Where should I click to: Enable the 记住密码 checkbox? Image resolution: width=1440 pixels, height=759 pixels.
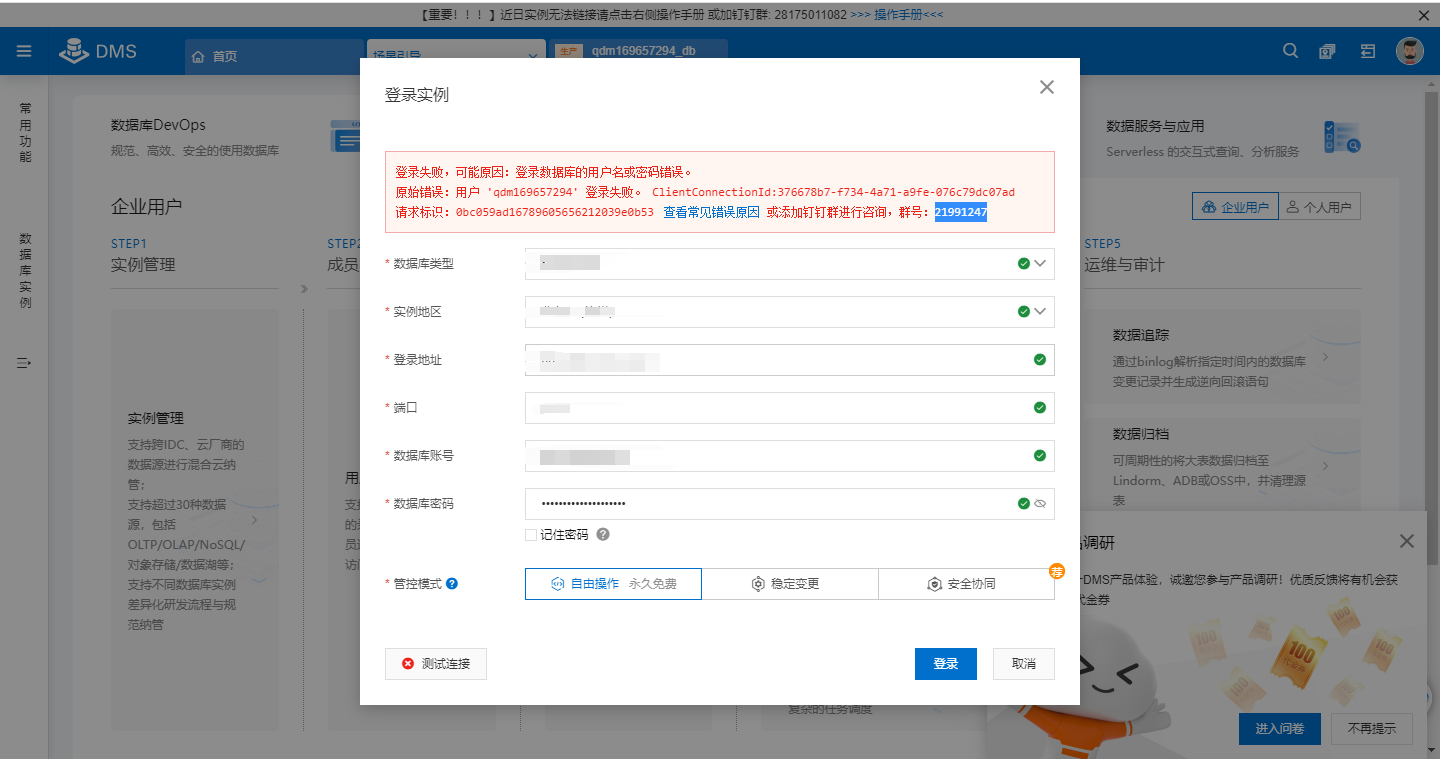click(531, 535)
